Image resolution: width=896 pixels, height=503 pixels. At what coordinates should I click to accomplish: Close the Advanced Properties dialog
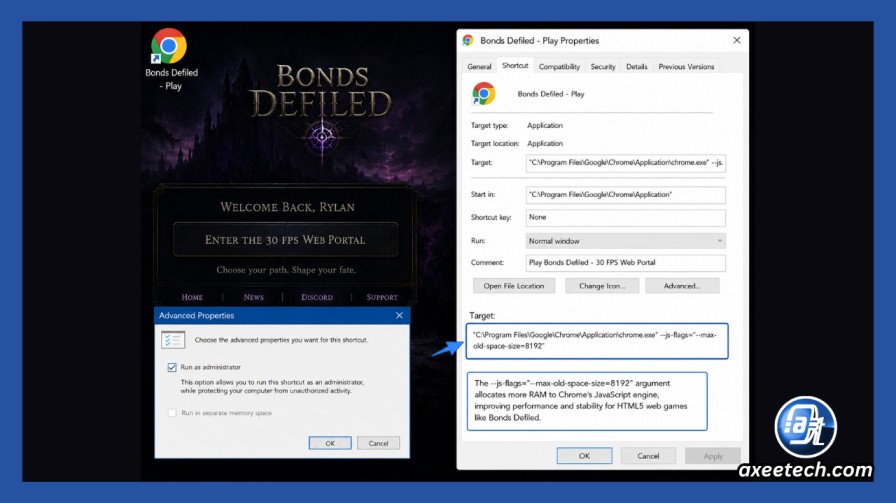399,316
